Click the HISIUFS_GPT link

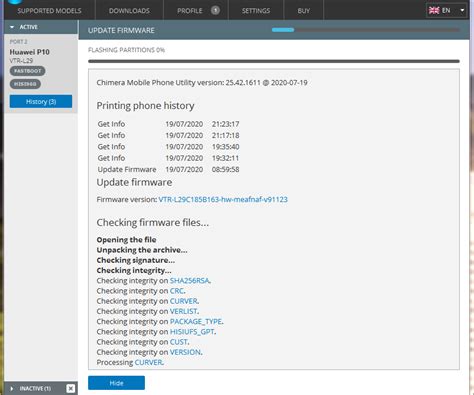tap(192, 332)
